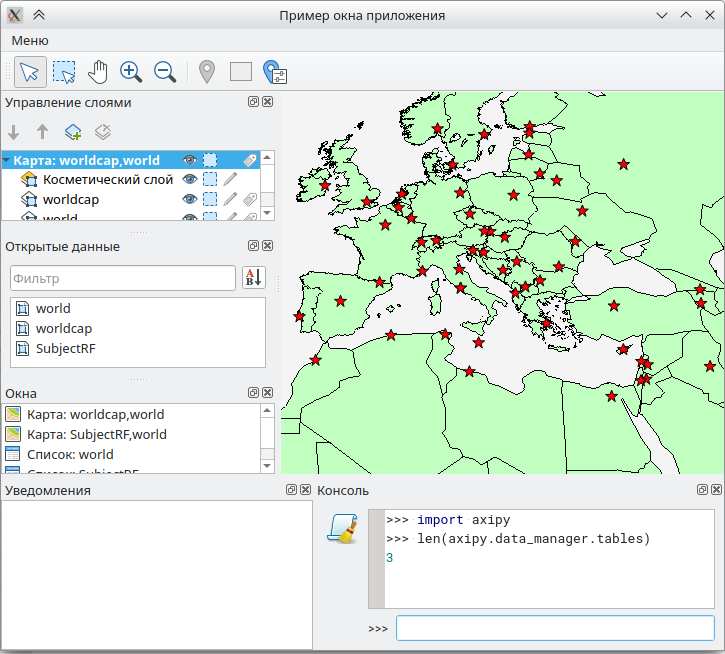Click the zoom out magnifier tool
This screenshot has height=654, width=725.
165,71
